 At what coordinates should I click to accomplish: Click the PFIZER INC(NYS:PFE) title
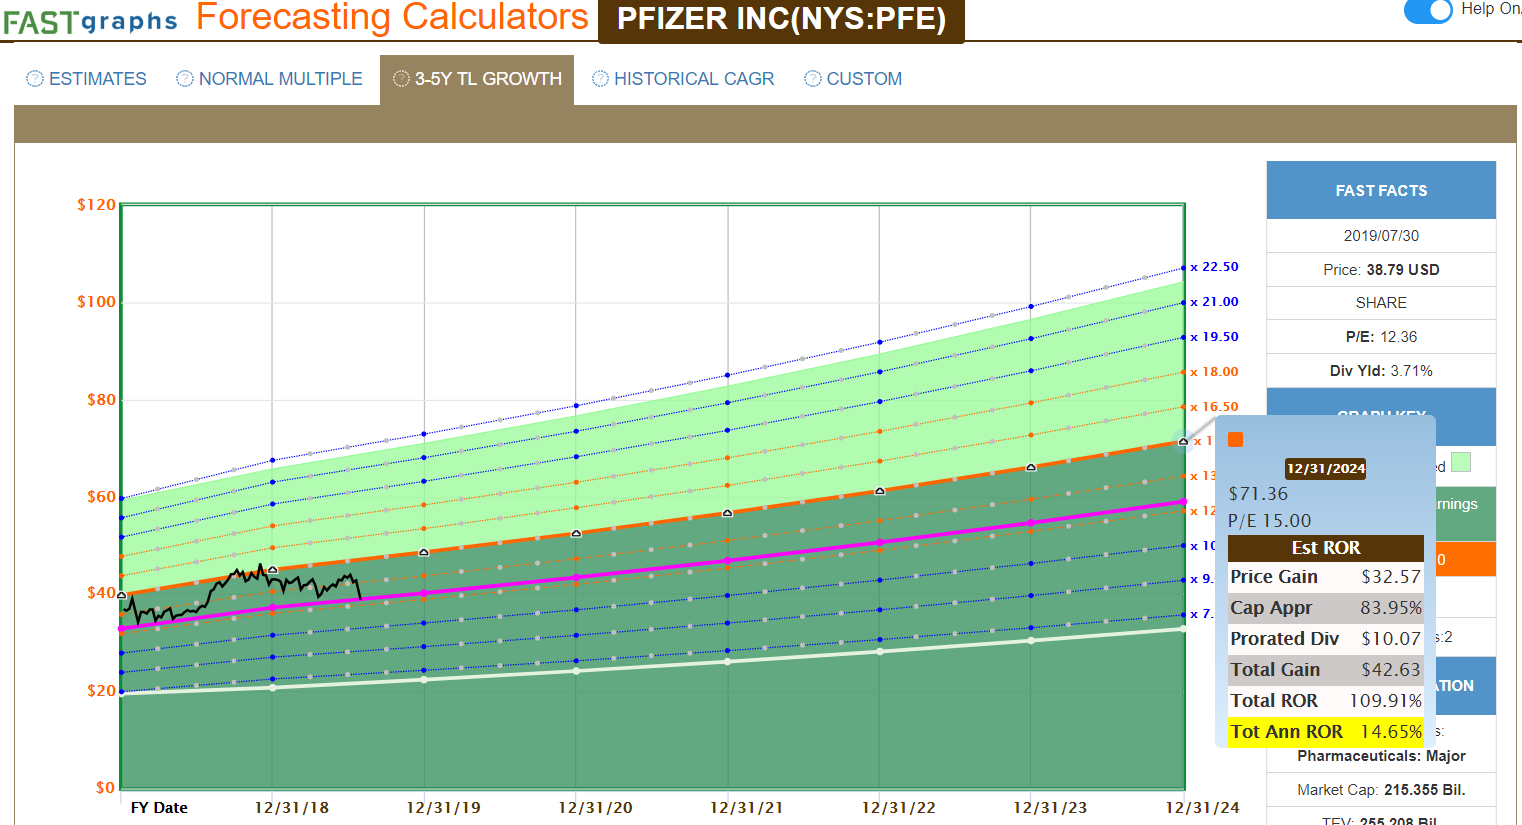click(781, 19)
